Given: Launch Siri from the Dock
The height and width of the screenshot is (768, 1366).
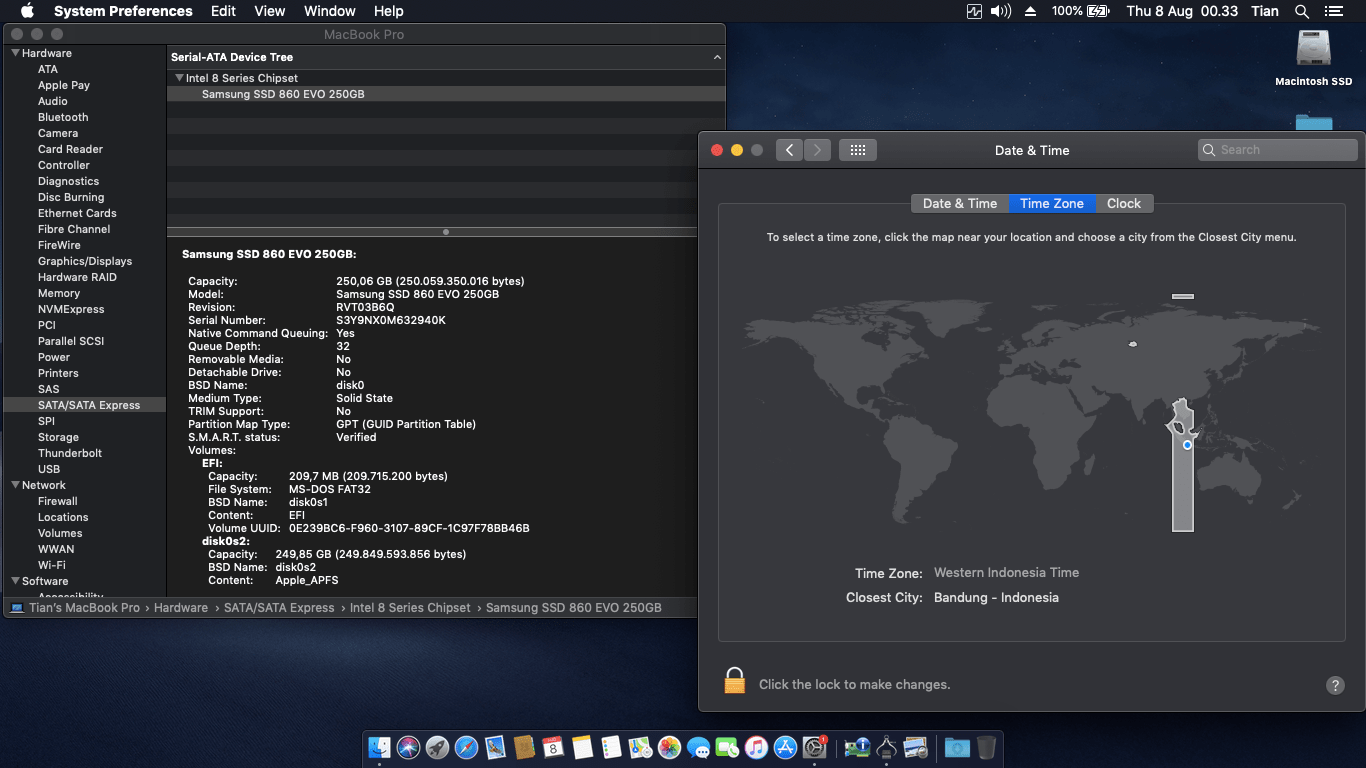Looking at the screenshot, I should coord(408,747).
